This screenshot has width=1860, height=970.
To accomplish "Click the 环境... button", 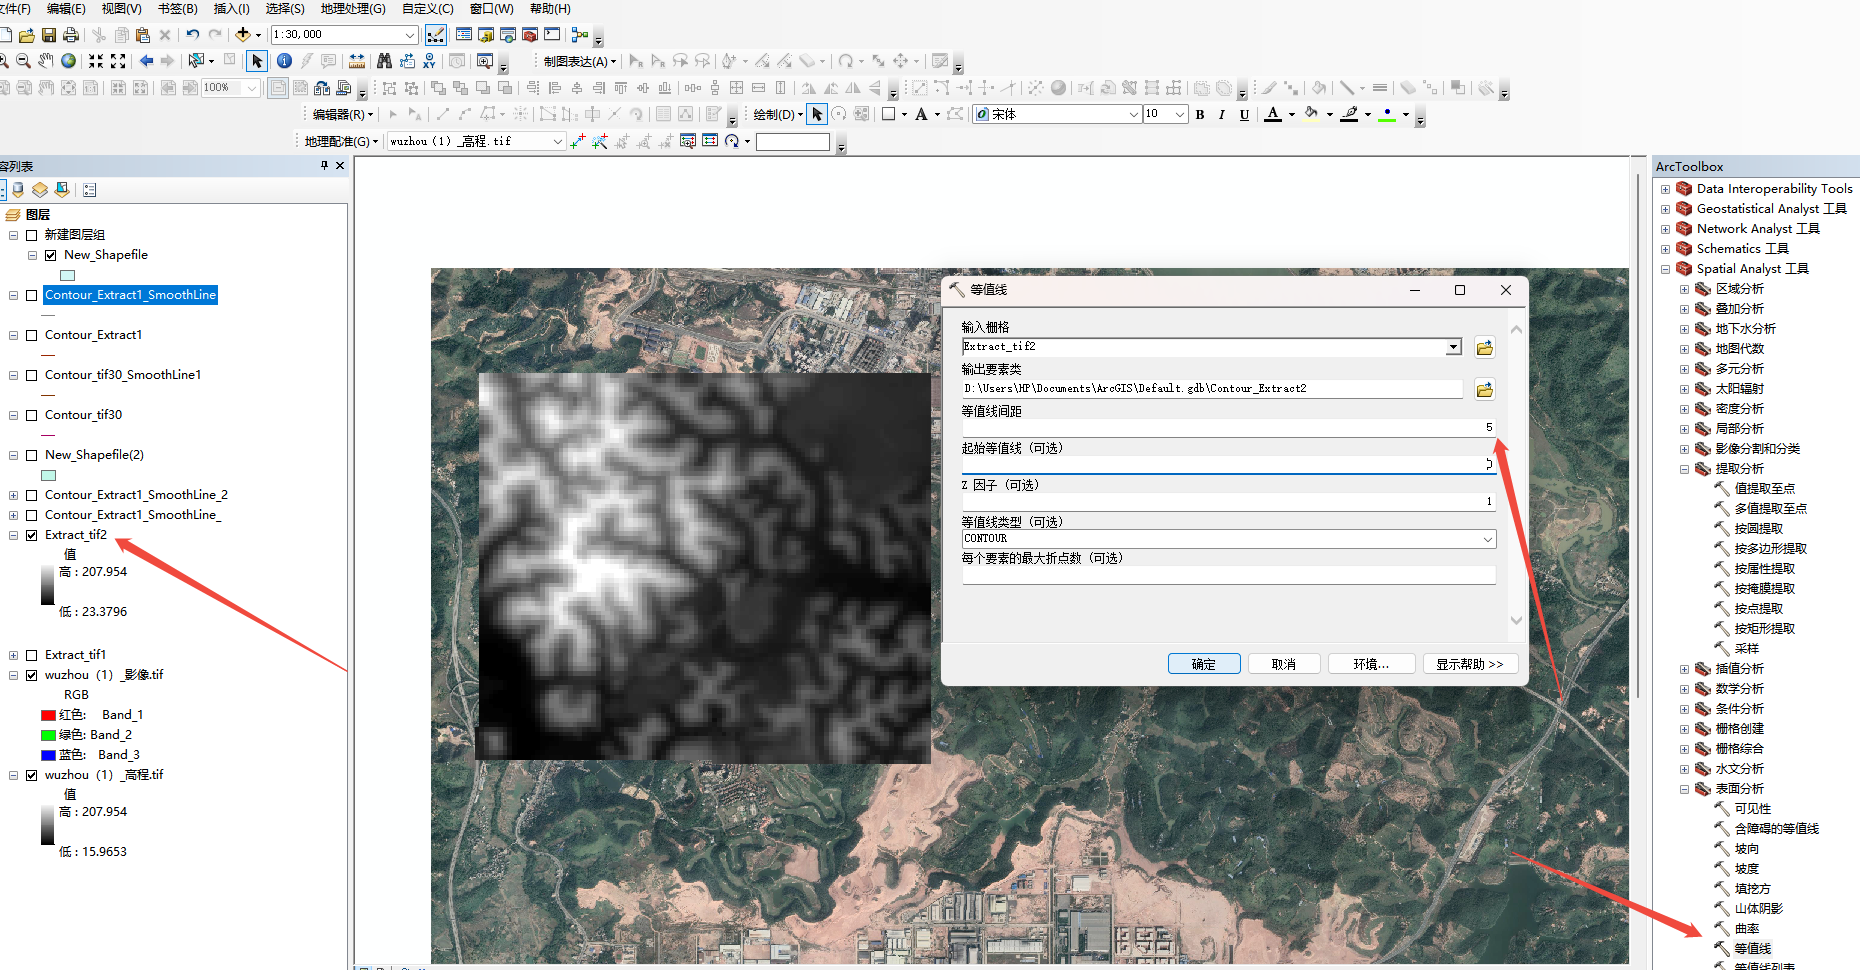I will [1371, 663].
